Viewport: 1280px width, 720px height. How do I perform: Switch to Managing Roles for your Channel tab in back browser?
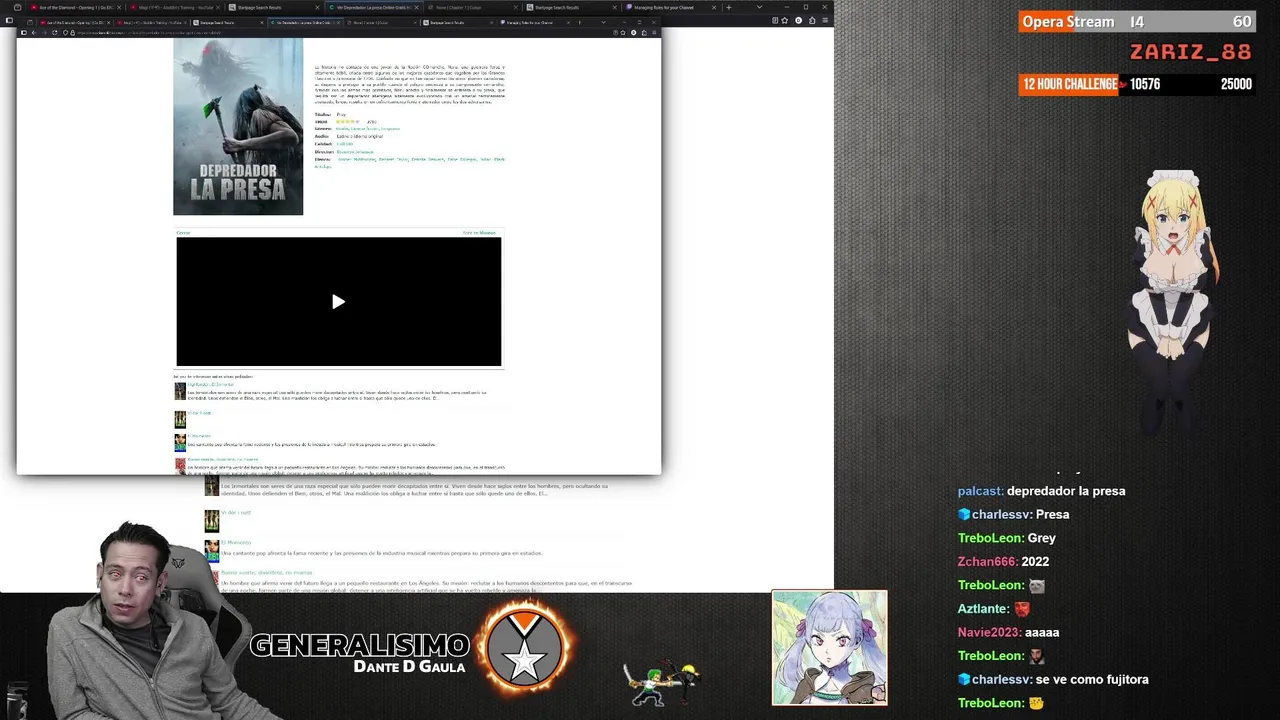pos(672,7)
